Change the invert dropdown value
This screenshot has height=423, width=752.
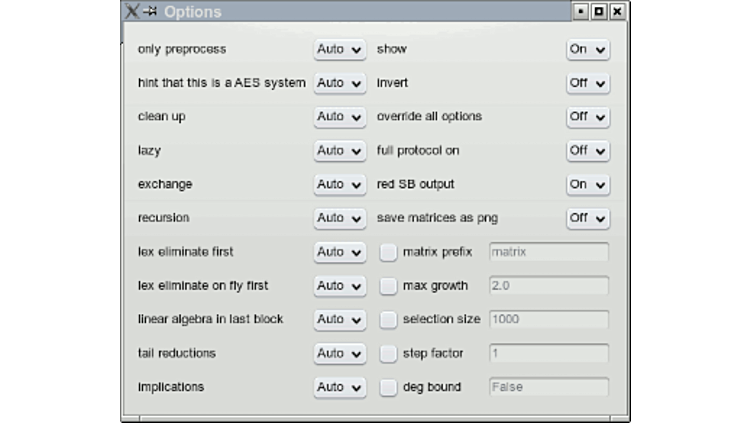pyautogui.click(x=588, y=83)
